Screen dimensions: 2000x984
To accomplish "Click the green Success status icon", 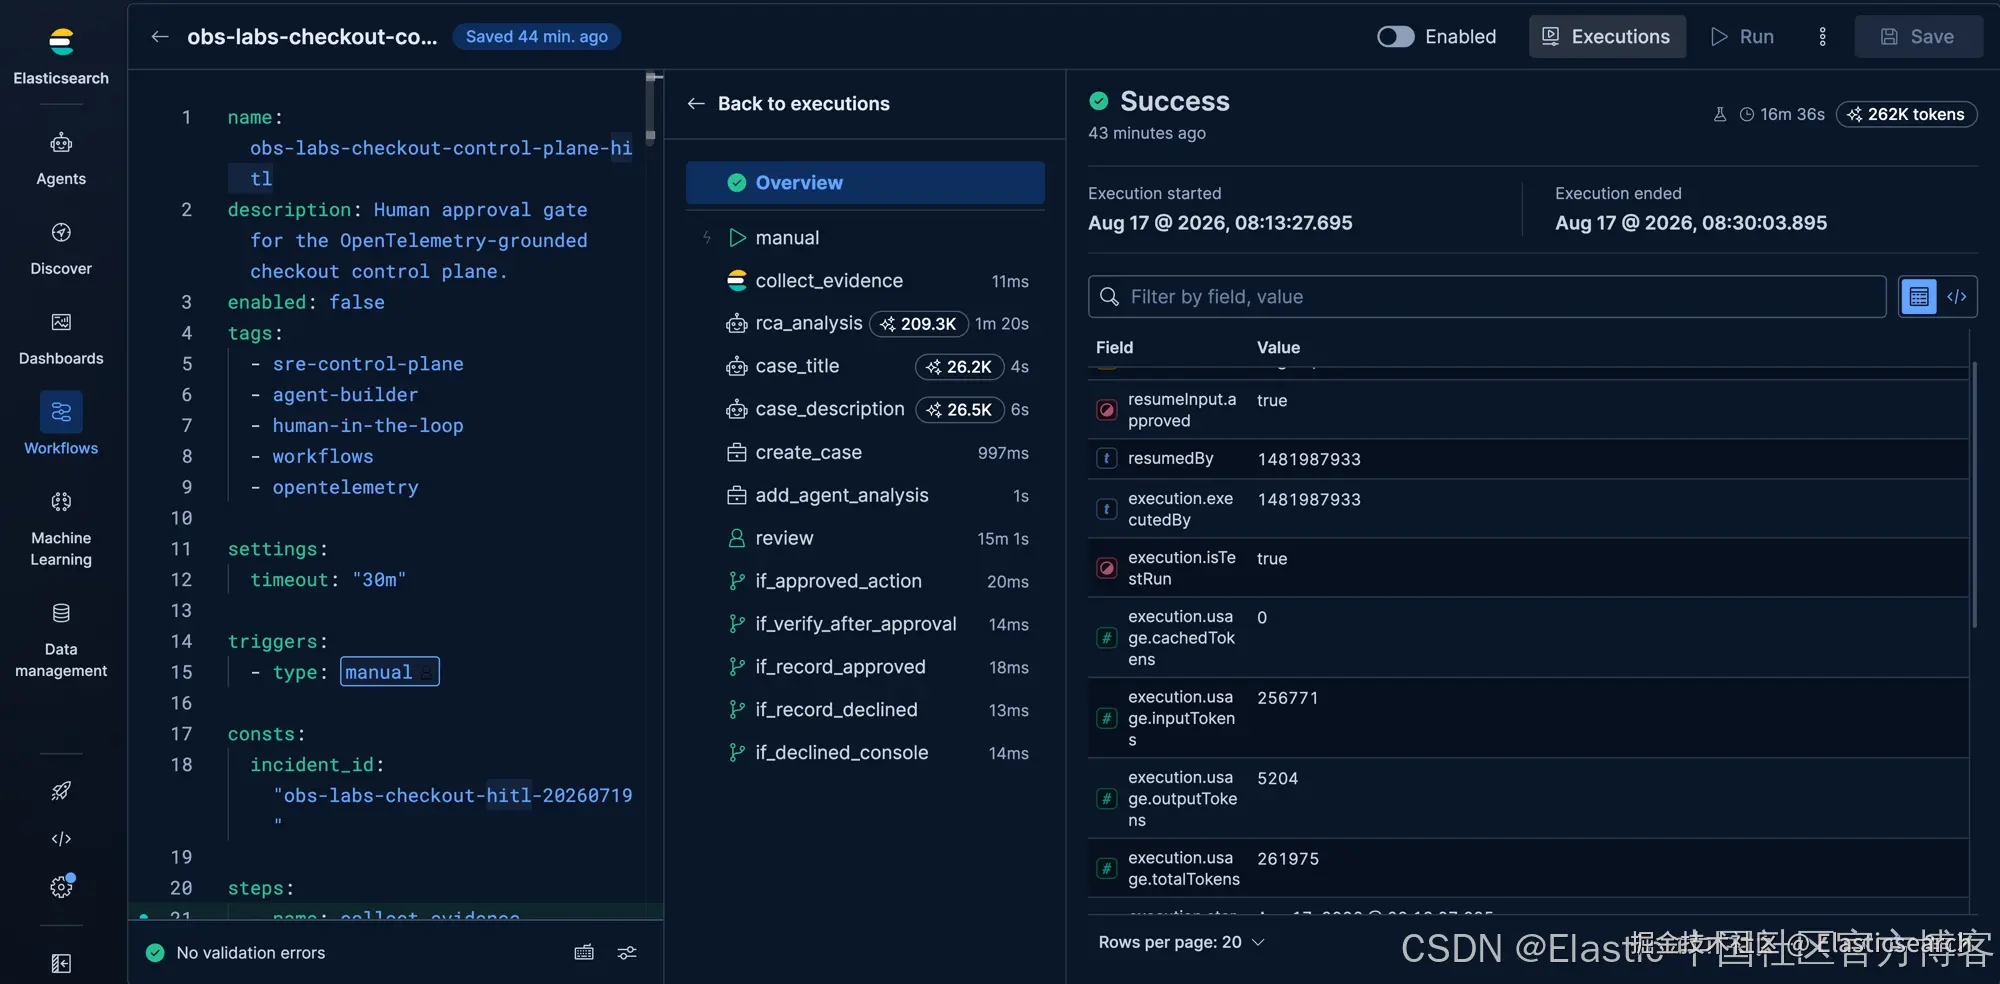I will pos(1099,101).
